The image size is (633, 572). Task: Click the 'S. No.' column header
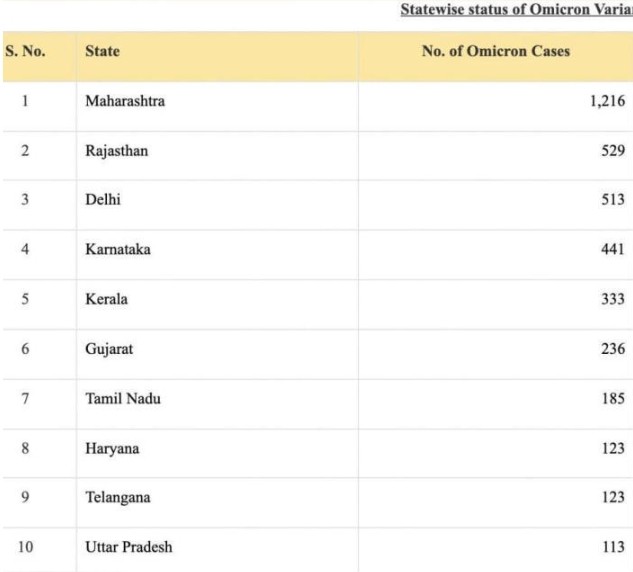tap(25, 51)
